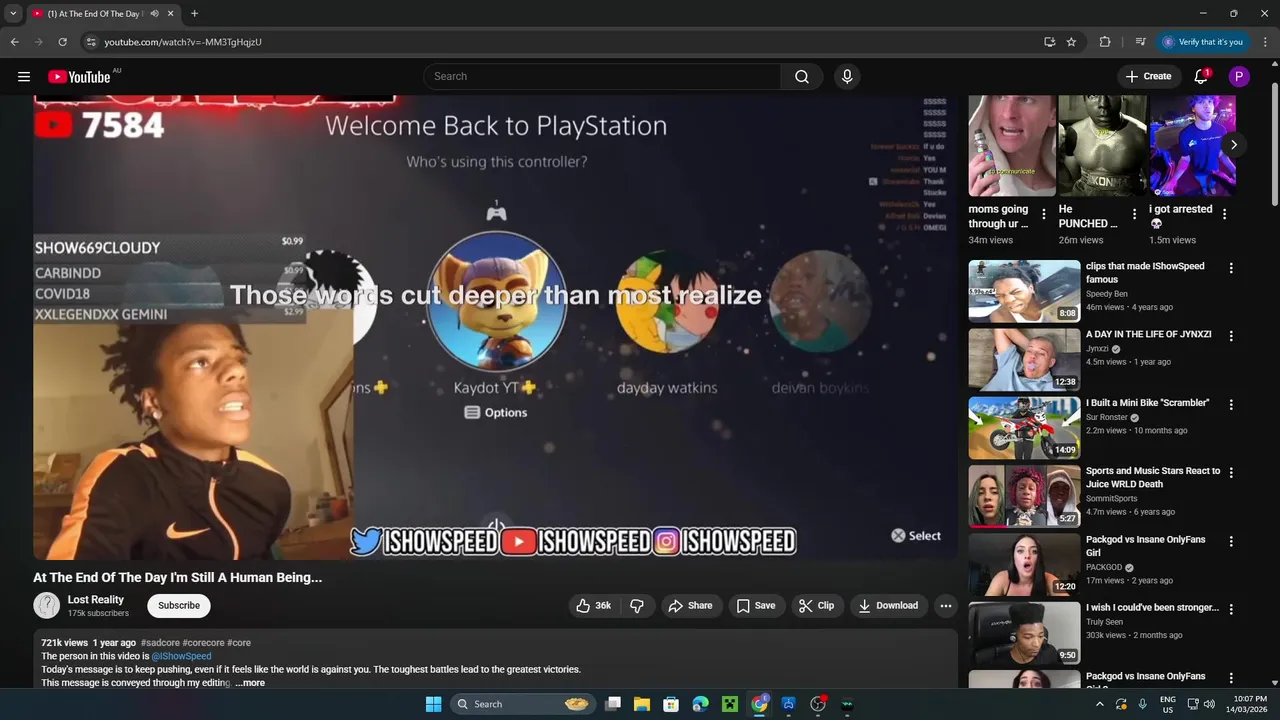
Task: Open the @IShowSpeed mention link
Action: [x=181, y=657]
